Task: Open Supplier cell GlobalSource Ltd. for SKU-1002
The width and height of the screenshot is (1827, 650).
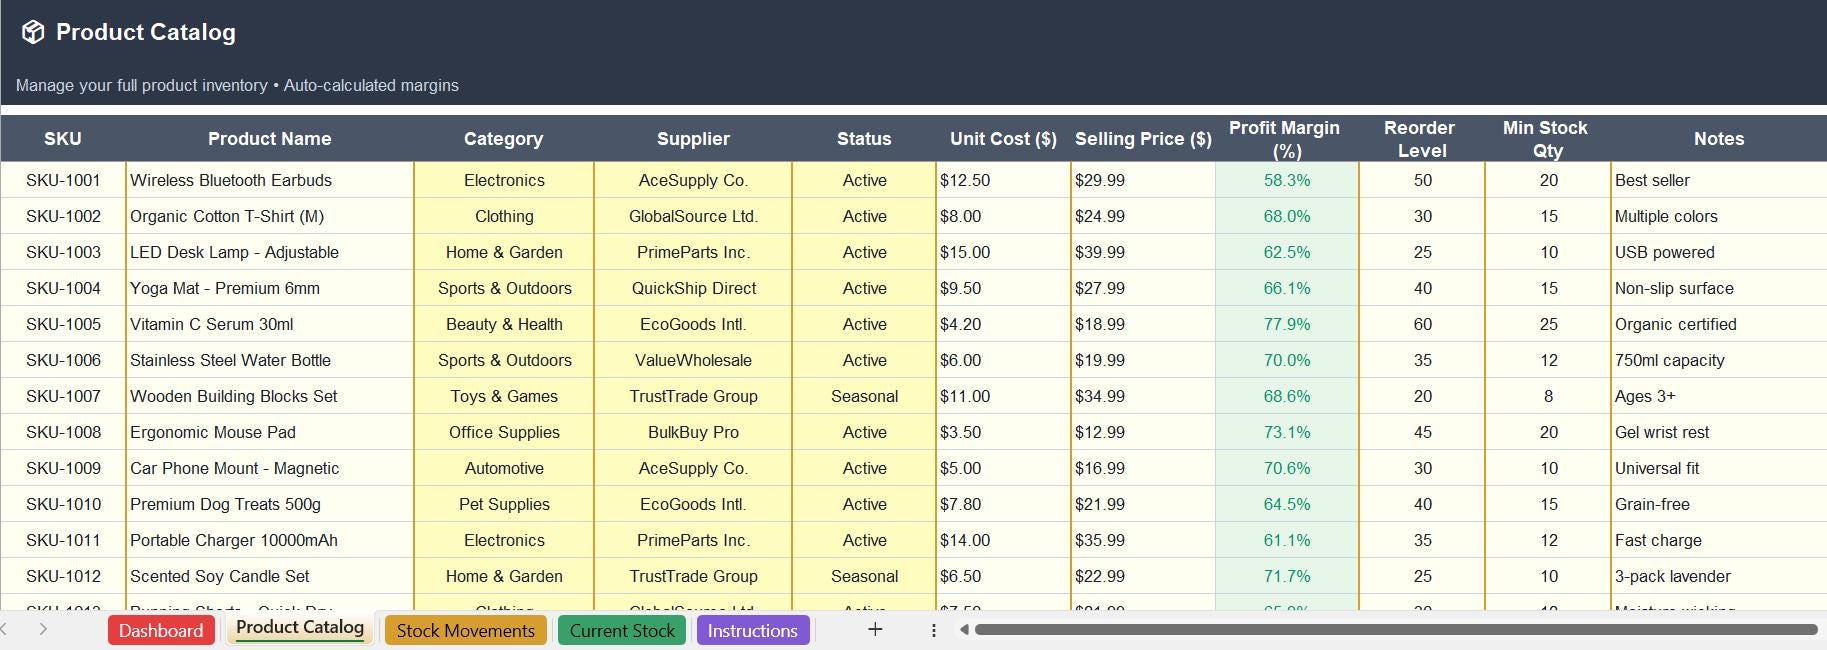Action: (693, 216)
